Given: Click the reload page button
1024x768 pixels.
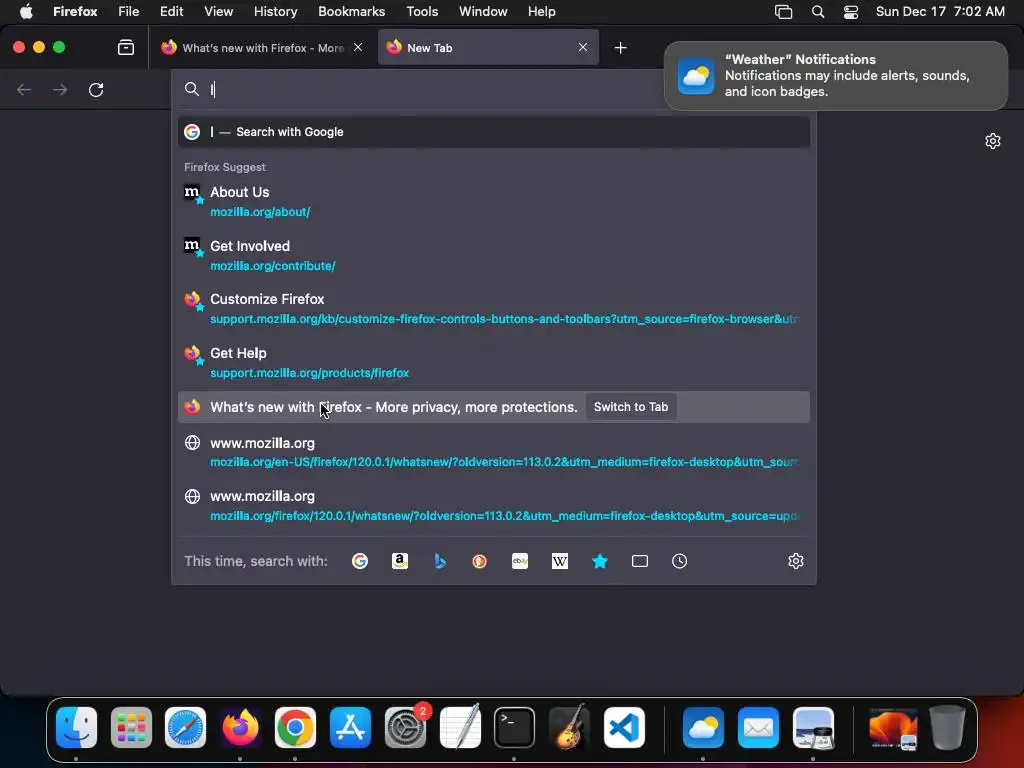Looking at the screenshot, I should (96, 89).
